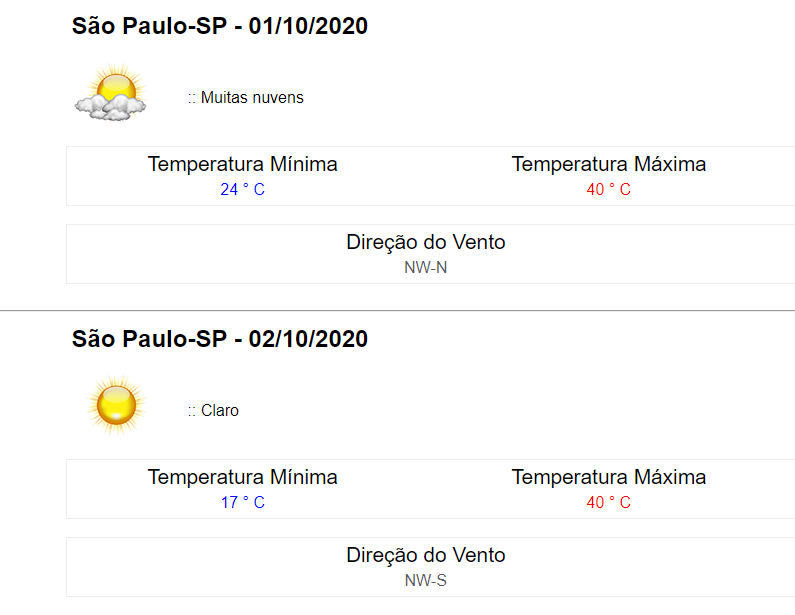
Task: Click the 17 °C minimum temperature value
Action: click(242, 502)
